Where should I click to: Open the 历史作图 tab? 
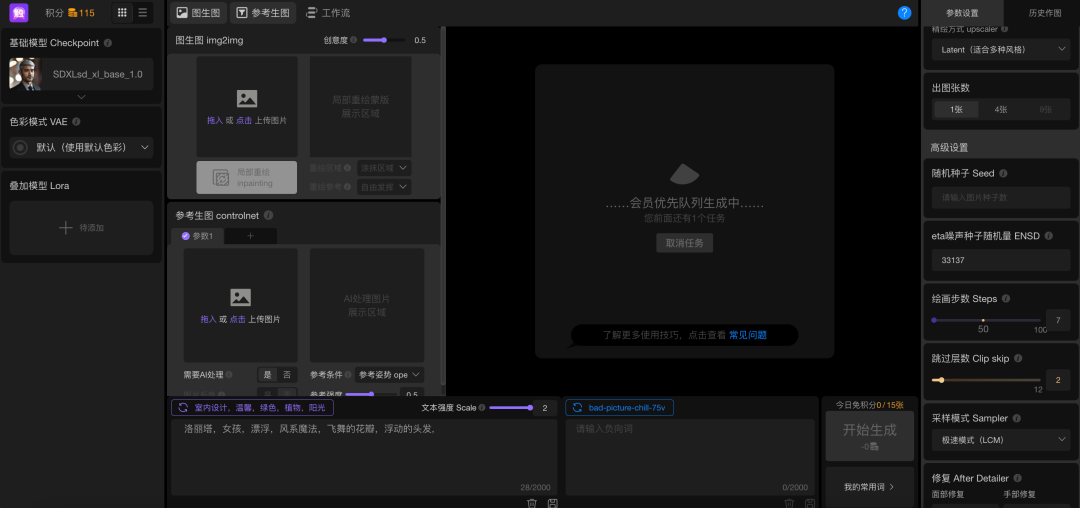(x=1044, y=13)
